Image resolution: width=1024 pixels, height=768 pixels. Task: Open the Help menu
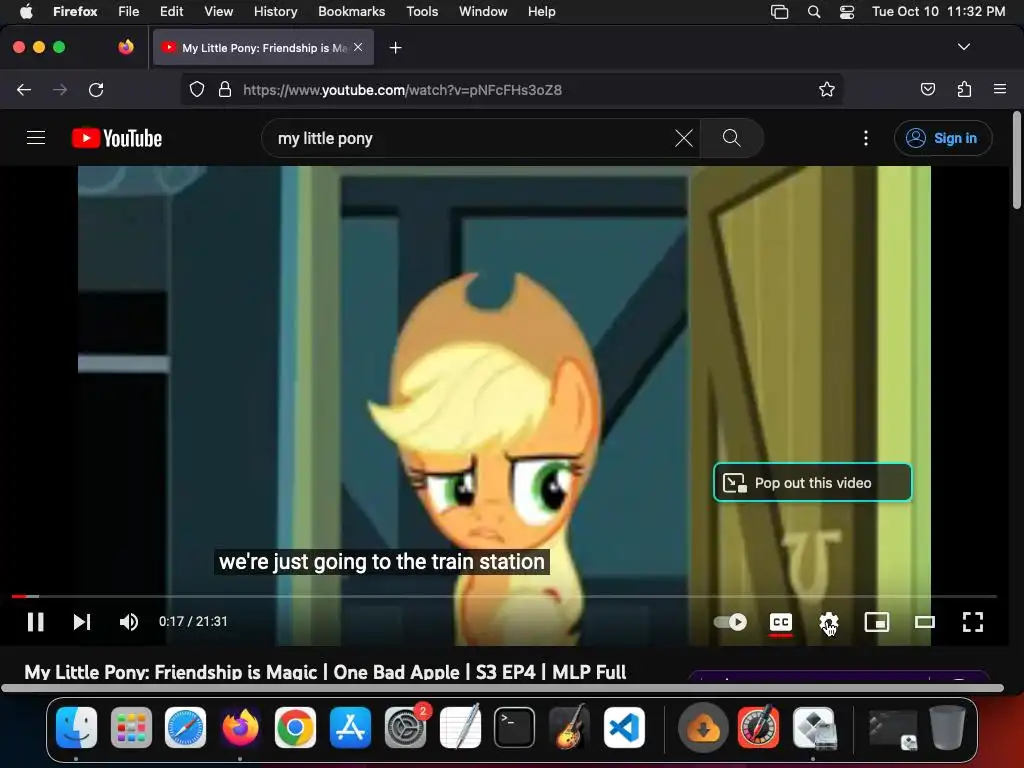[x=541, y=11]
